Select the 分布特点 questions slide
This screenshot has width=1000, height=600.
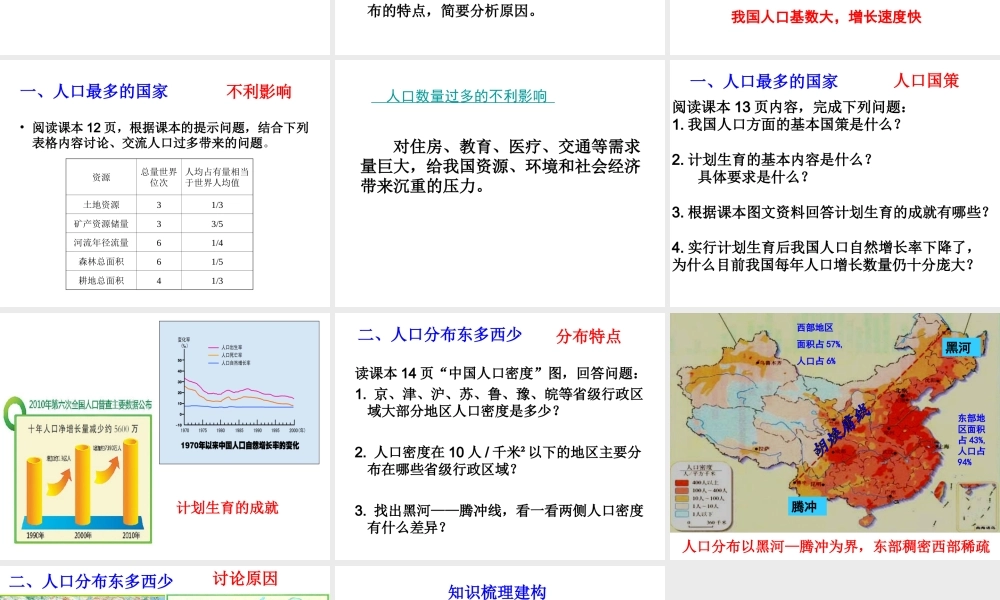coord(499,436)
